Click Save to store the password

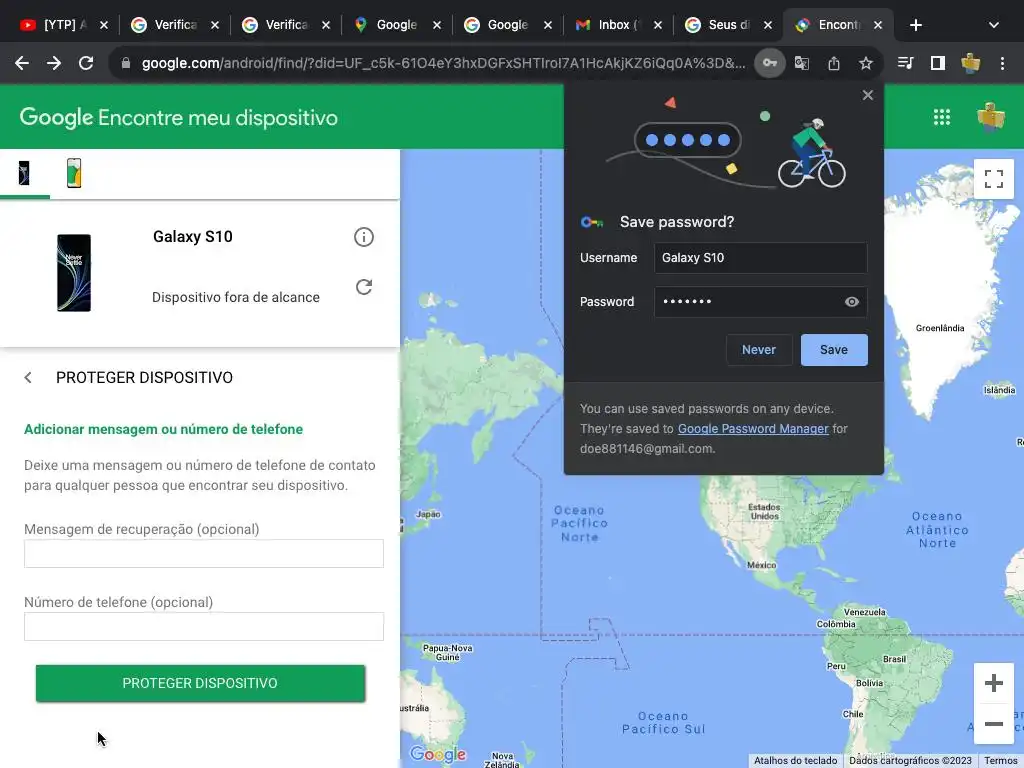pyautogui.click(x=834, y=350)
